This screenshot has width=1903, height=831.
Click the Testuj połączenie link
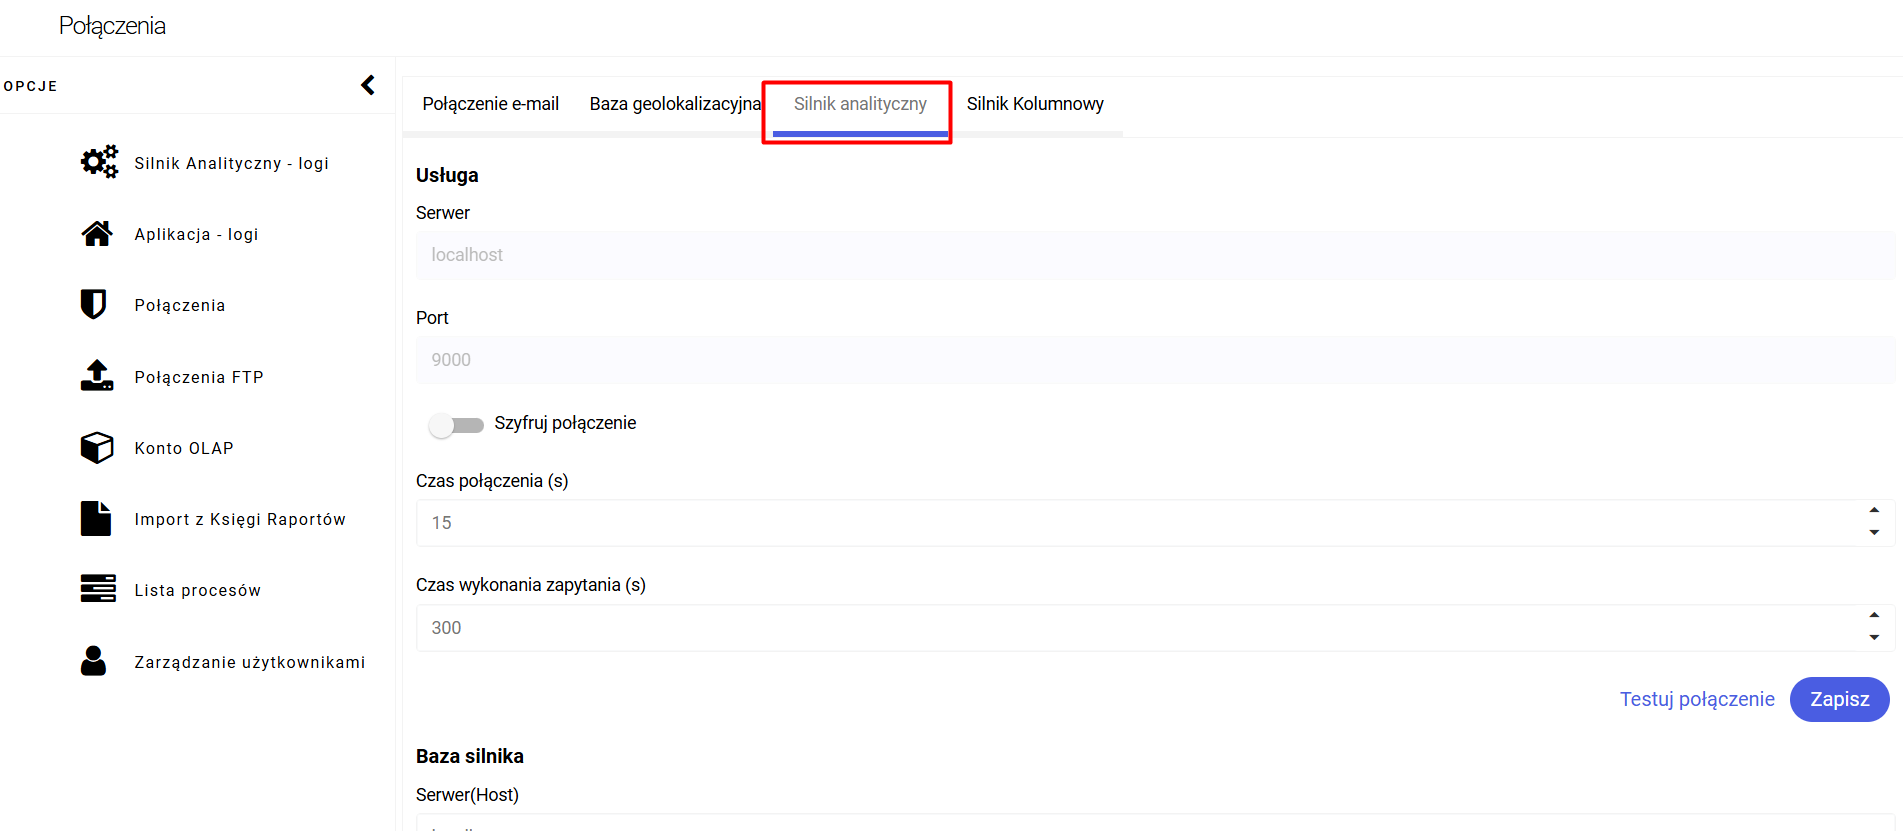(1697, 699)
